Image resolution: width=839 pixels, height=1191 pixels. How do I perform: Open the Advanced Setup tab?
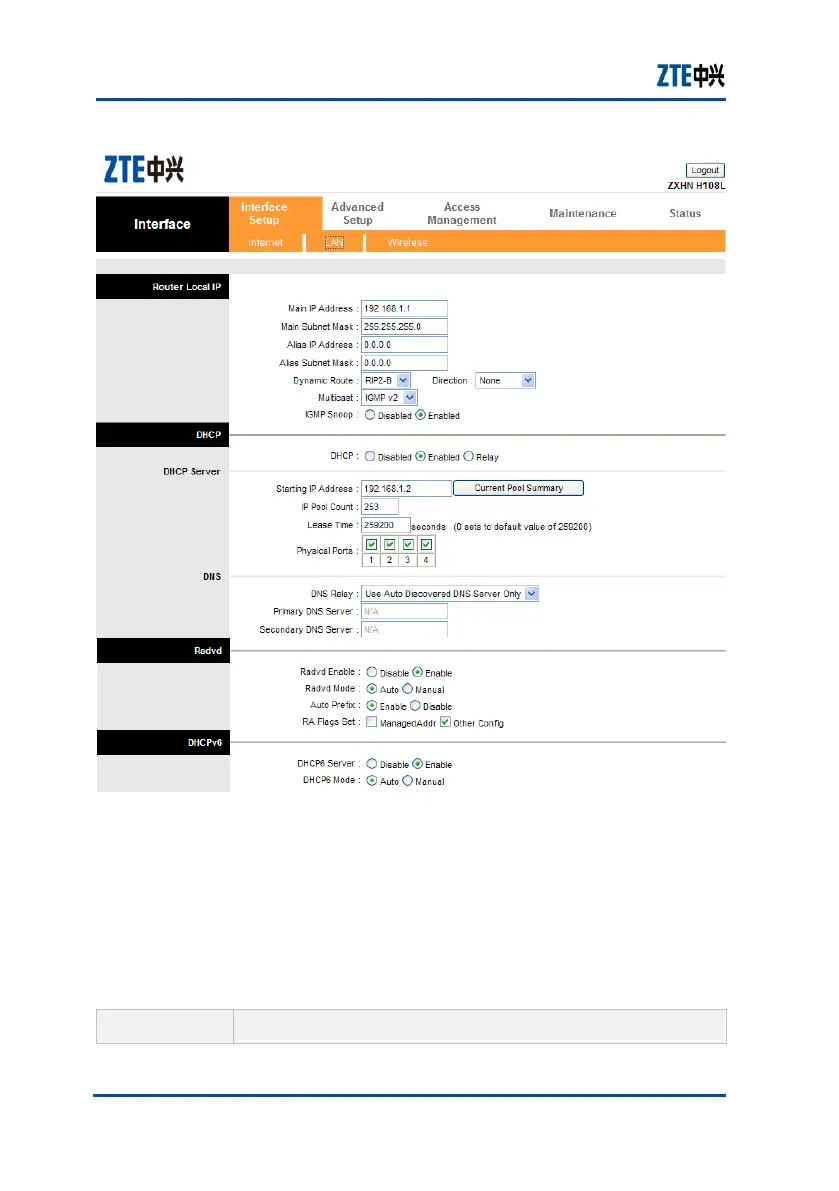pyautogui.click(x=358, y=213)
